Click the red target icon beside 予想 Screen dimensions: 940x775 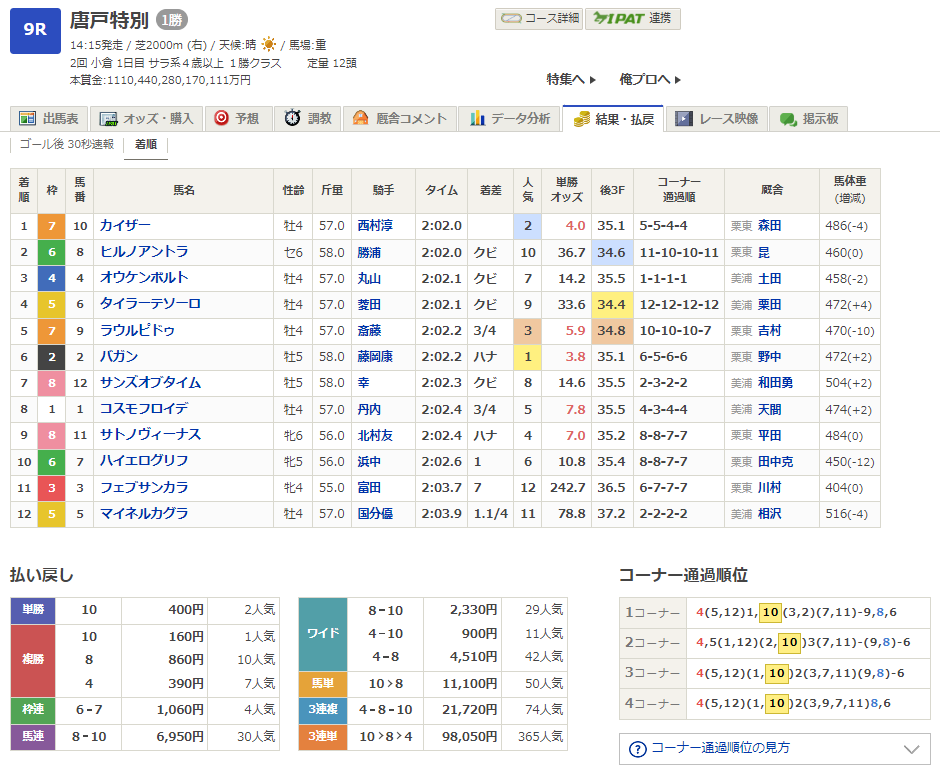[222, 119]
